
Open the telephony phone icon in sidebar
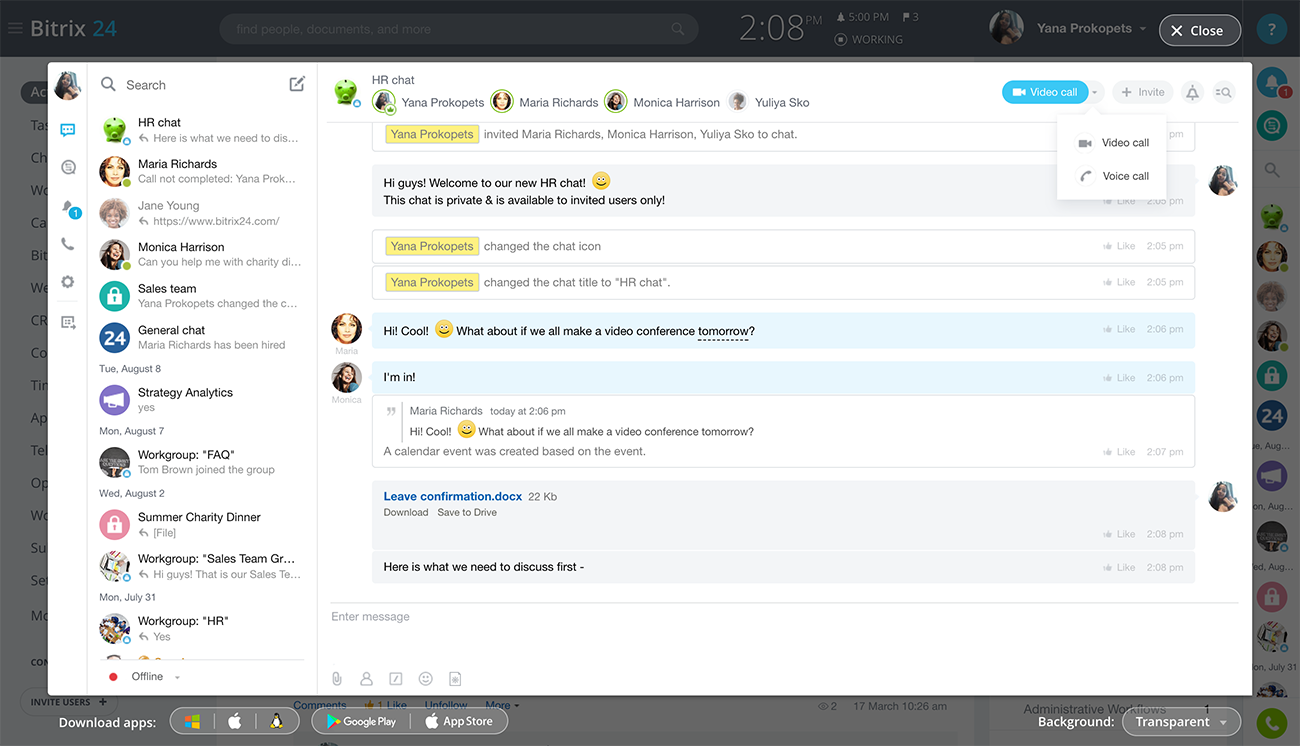68,244
